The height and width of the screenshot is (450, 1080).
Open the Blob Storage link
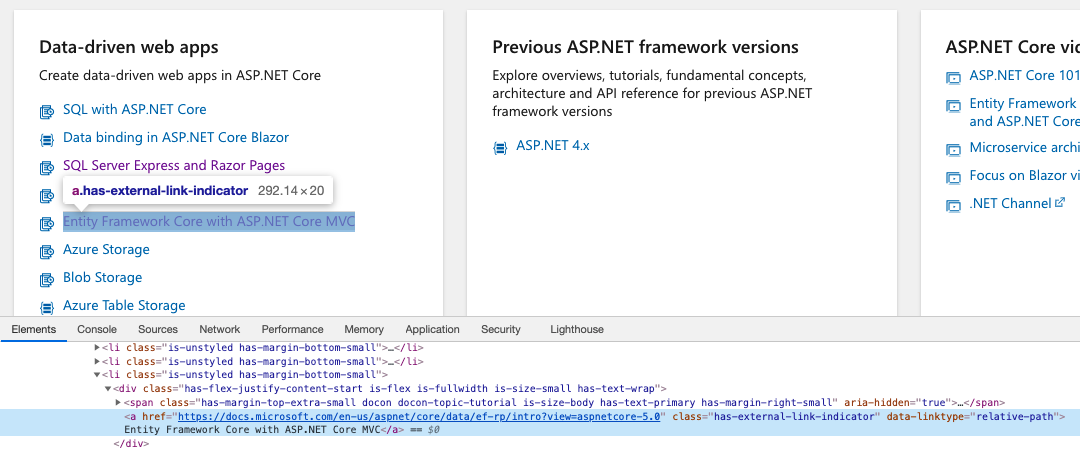(x=102, y=277)
